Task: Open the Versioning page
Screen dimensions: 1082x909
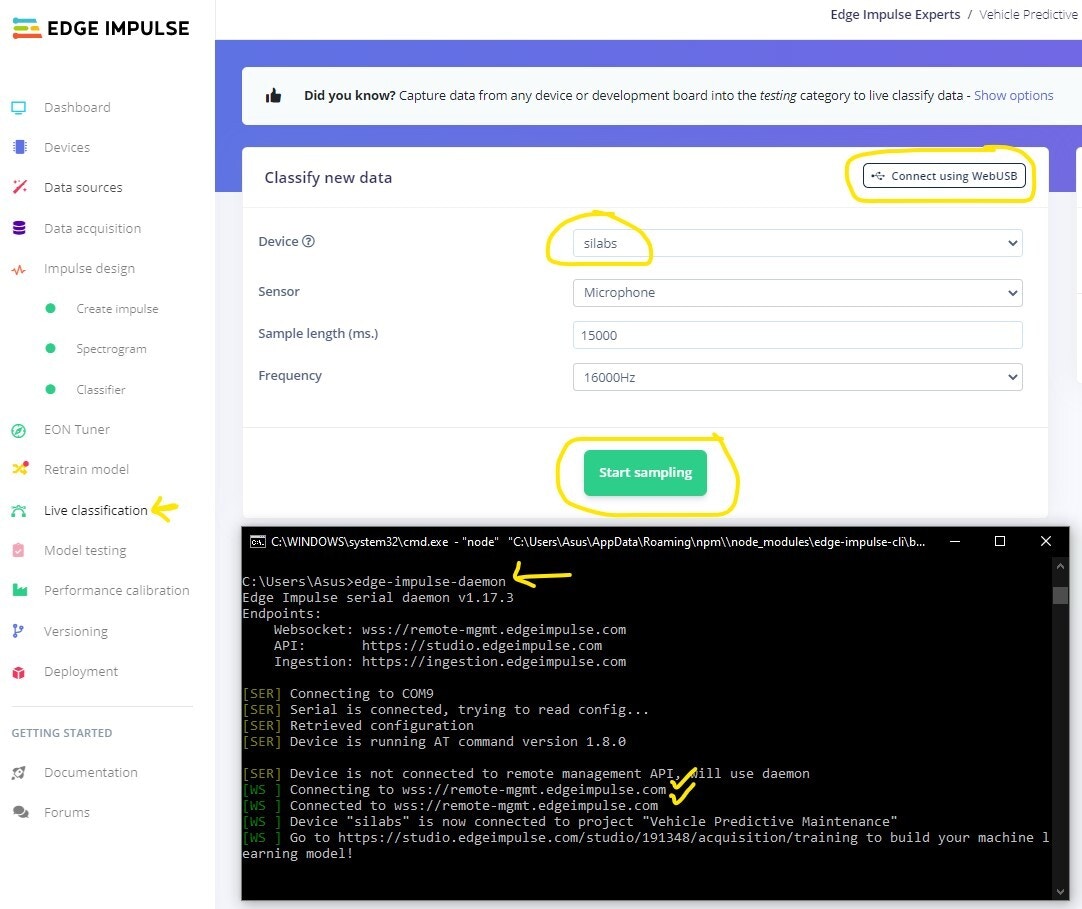Action: click(76, 632)
